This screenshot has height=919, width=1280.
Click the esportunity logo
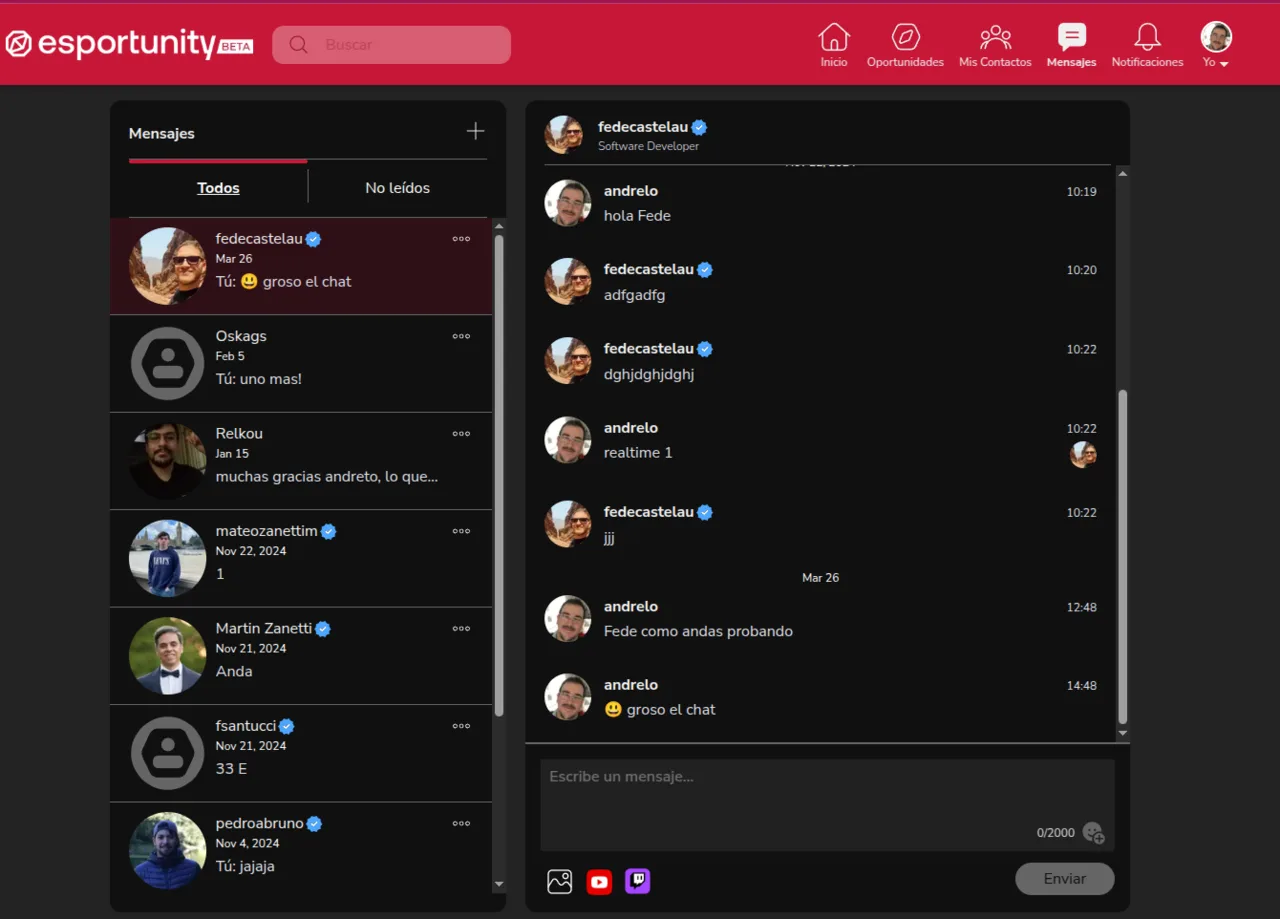pyautogui.click(x=129, y=44)
